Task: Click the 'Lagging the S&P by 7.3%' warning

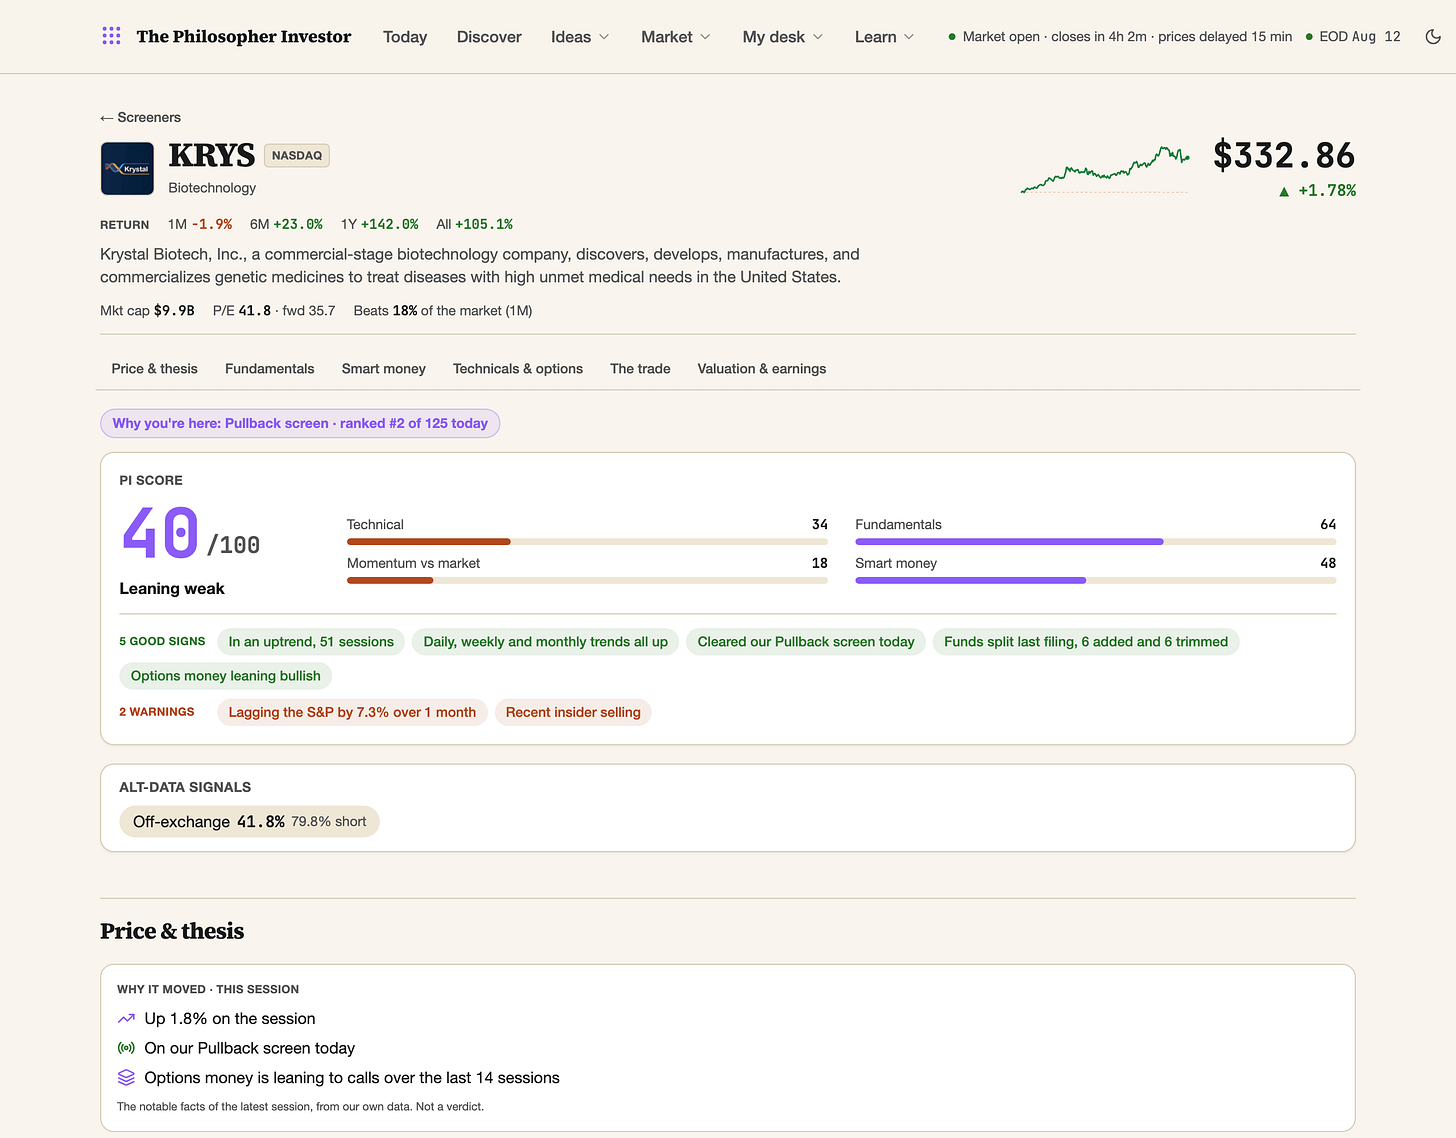Action: [x=352, y=712]
